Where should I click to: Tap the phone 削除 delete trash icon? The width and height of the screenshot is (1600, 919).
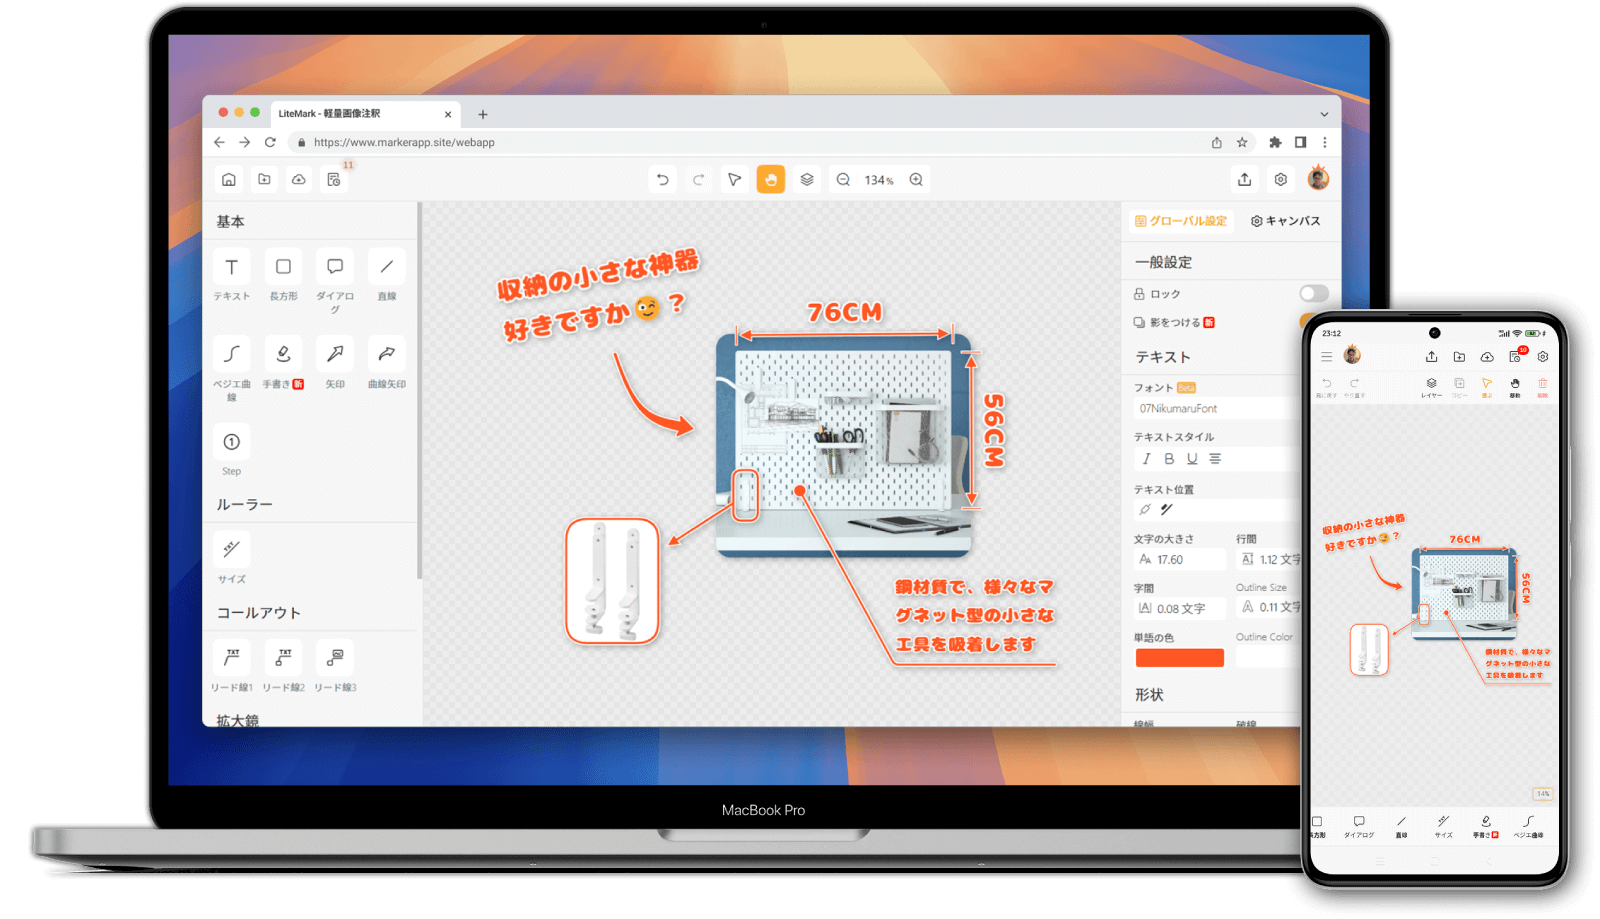pos(1542,387)
